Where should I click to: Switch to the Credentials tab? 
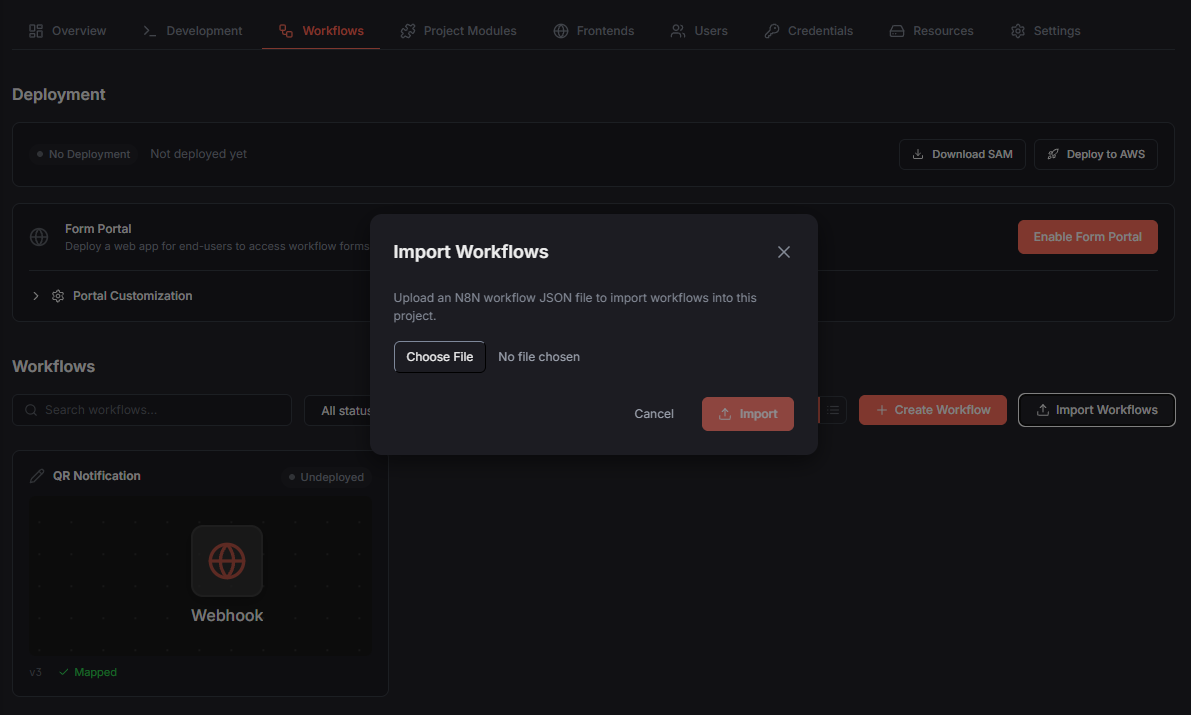tap(809, 30)
